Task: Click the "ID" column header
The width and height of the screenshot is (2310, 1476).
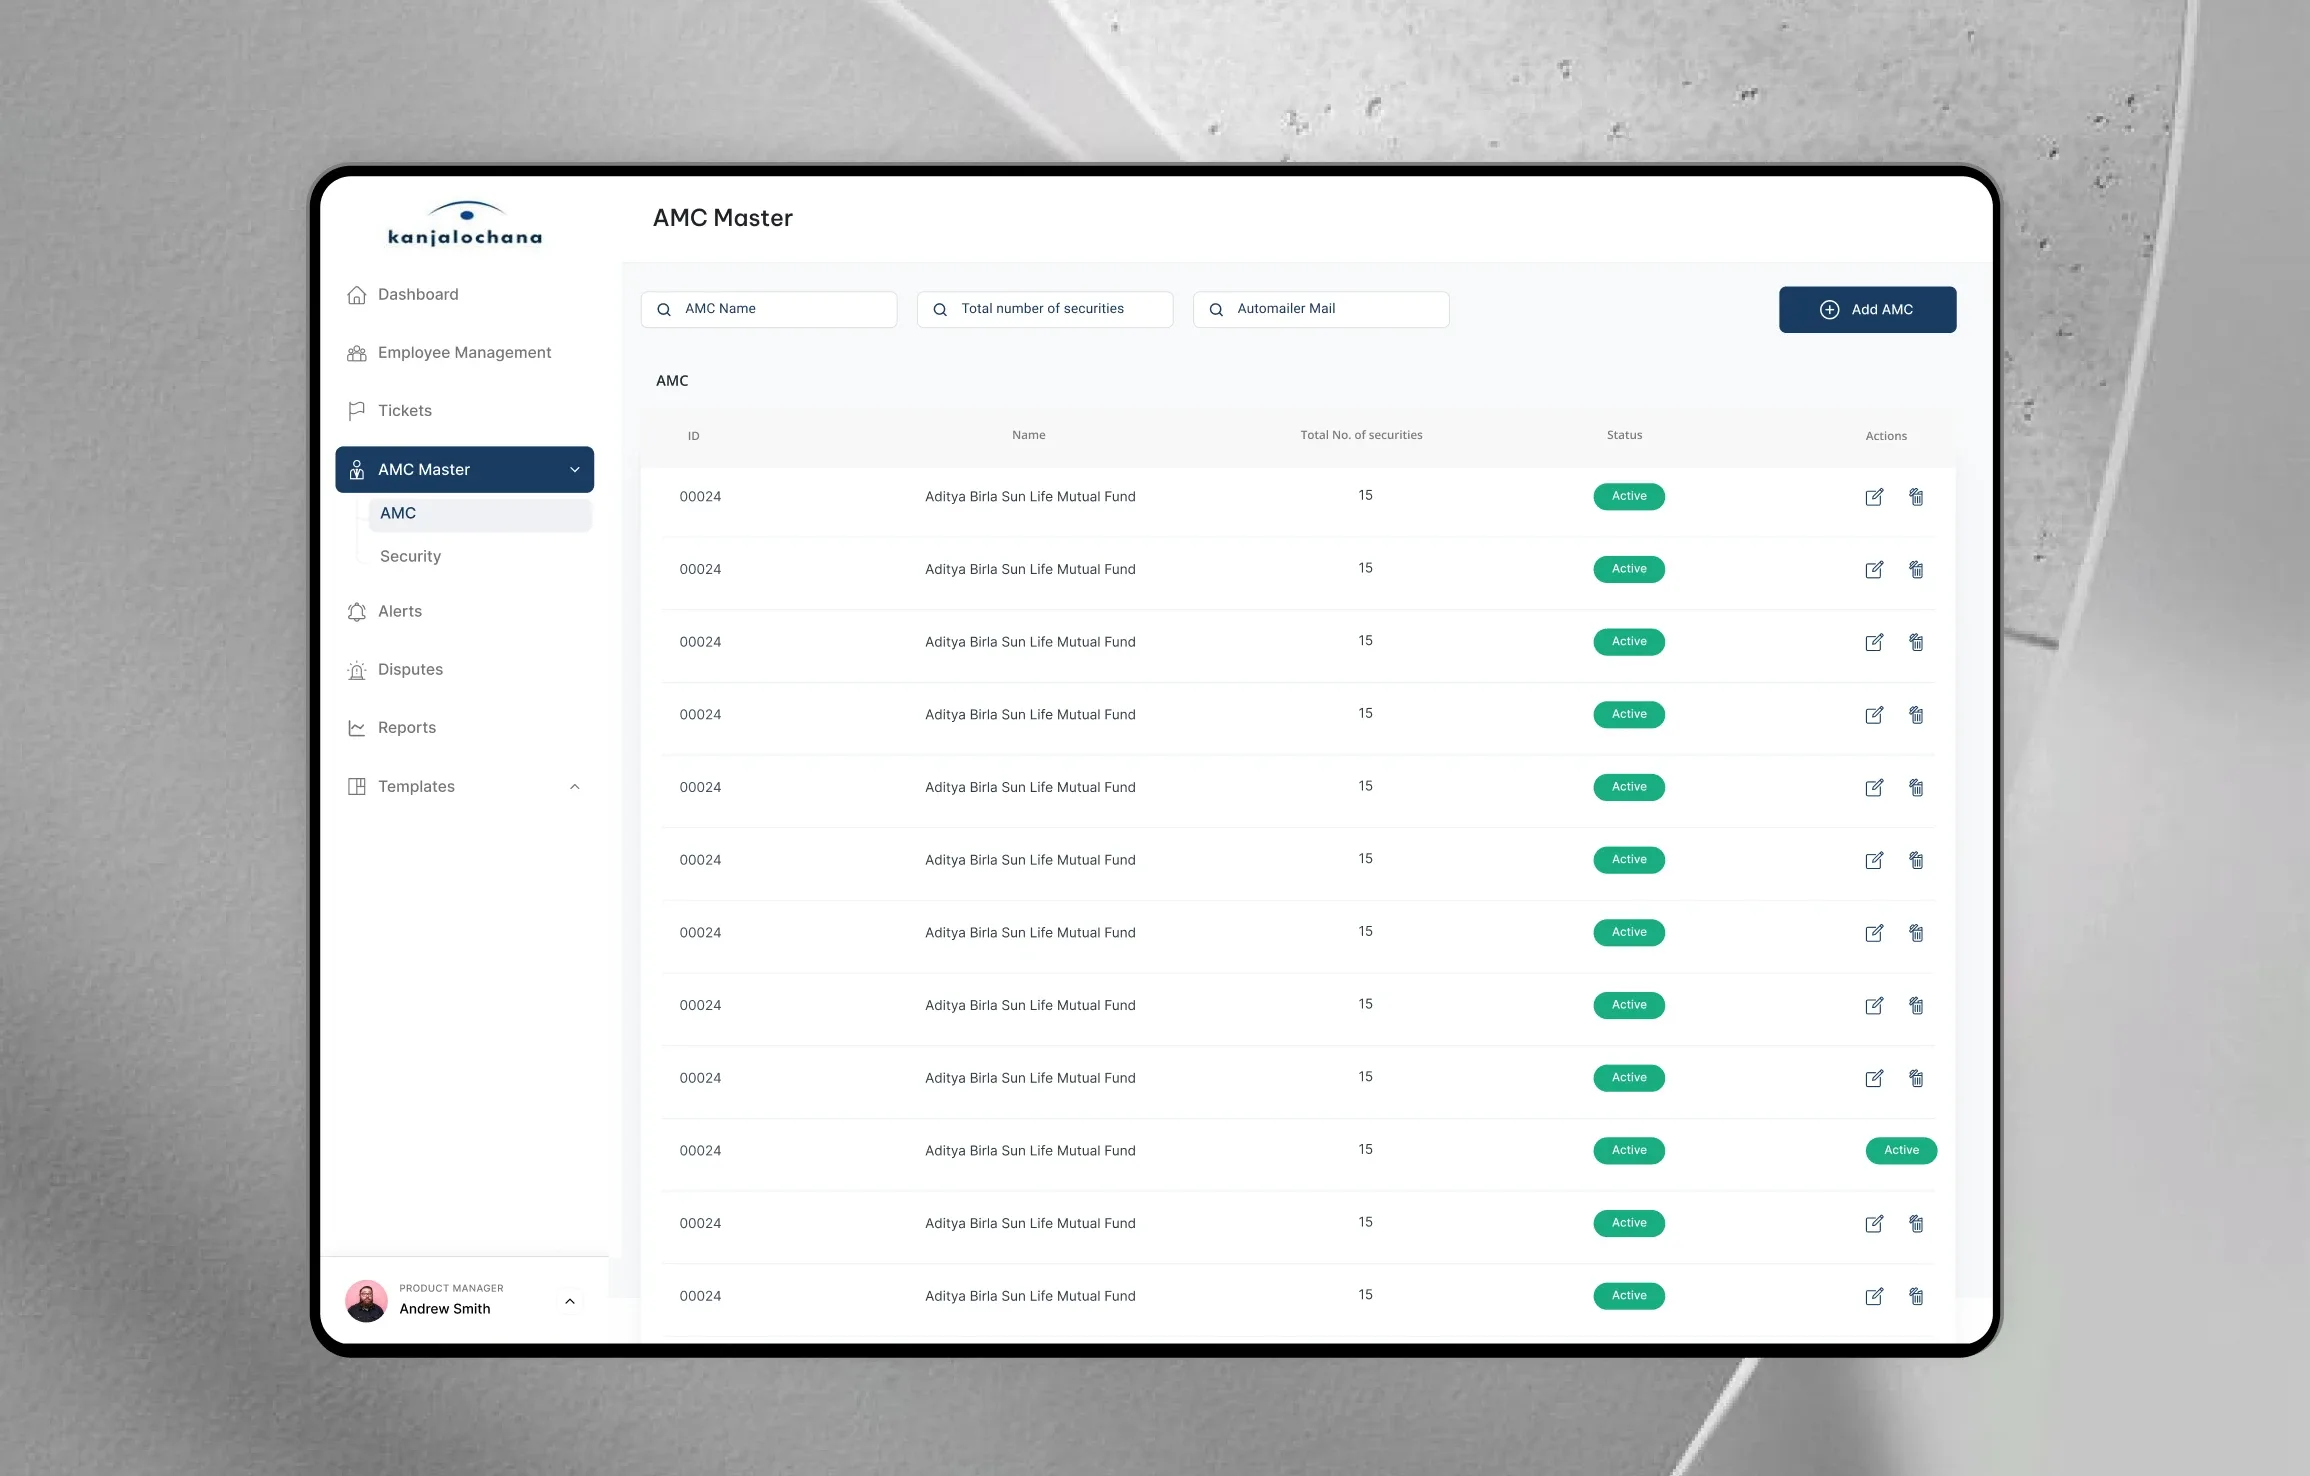Action: tap(693, 436)
